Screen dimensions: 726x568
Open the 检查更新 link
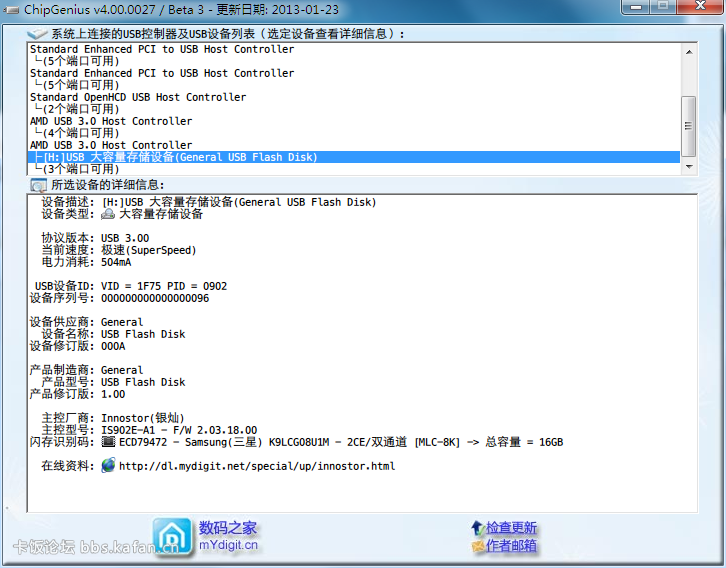pyautogui.click(x=511, y=528)
